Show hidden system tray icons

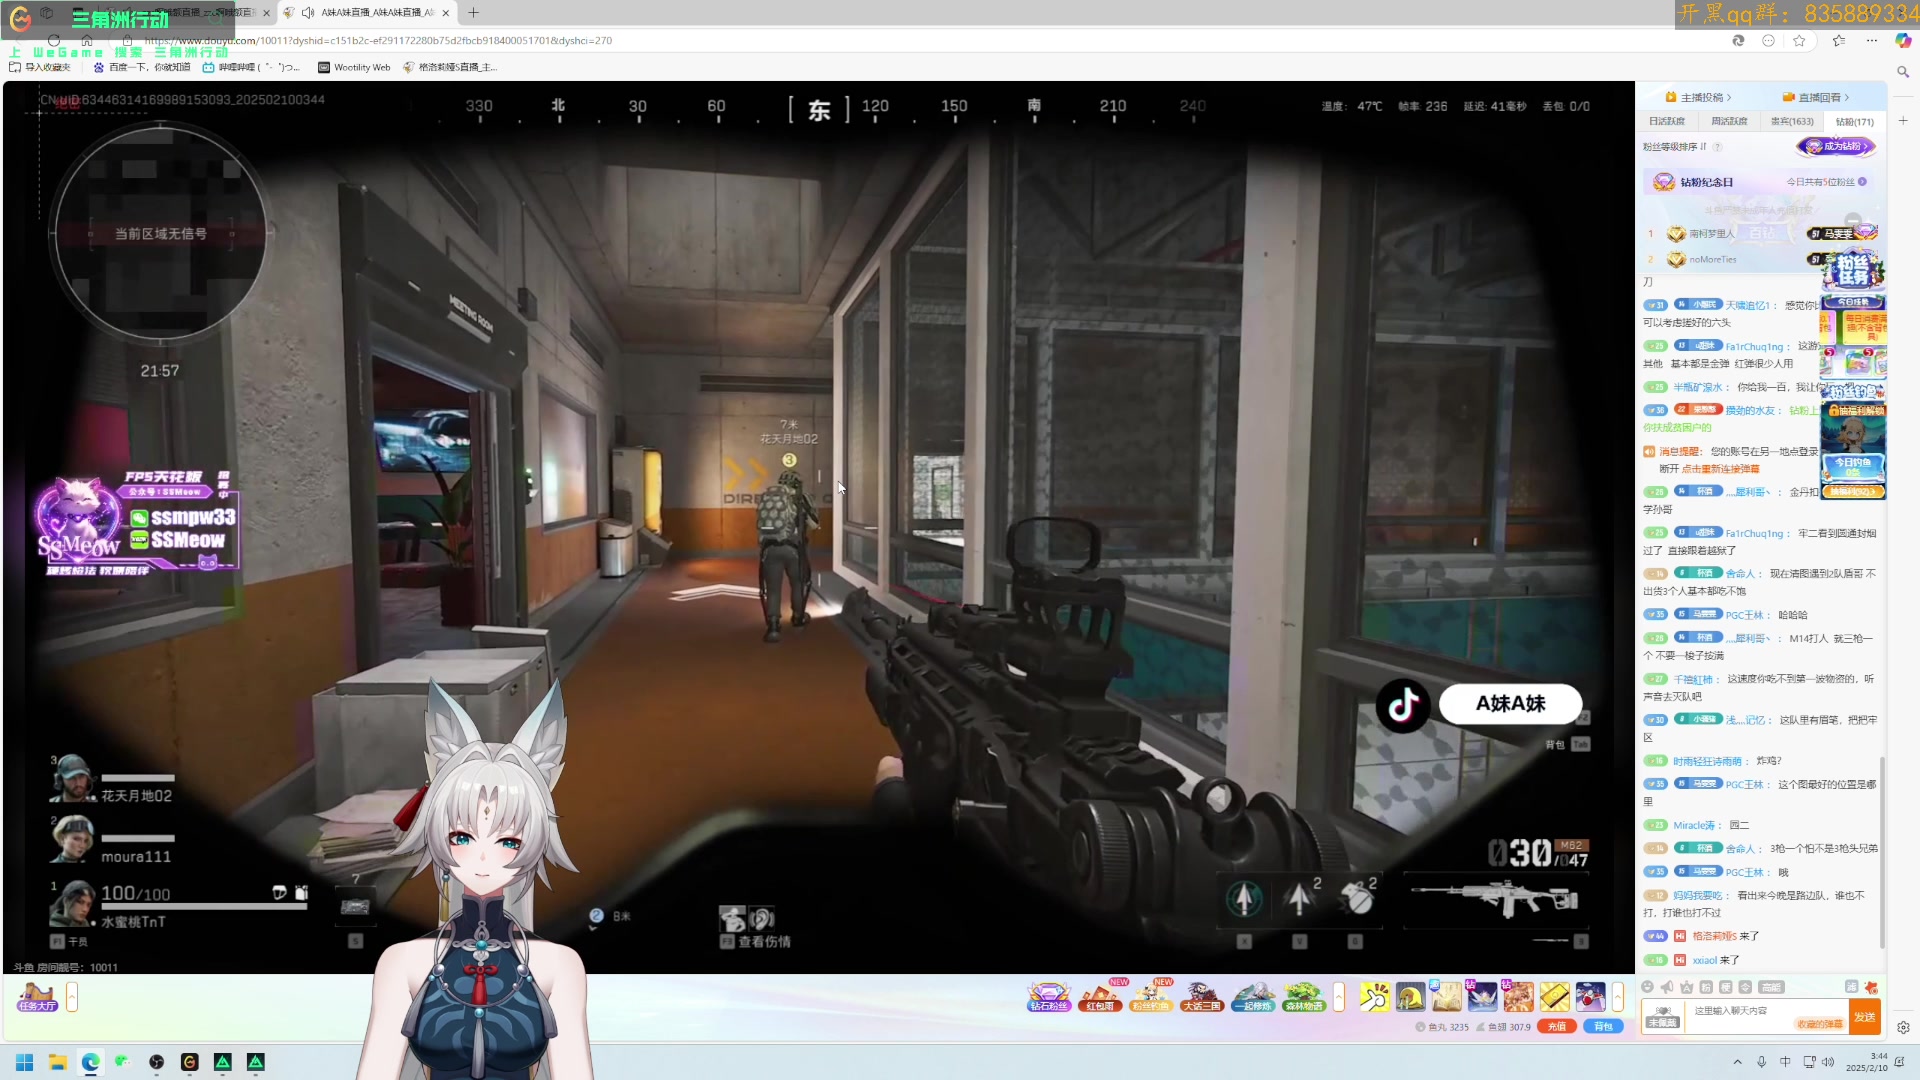coord(1738,1062)
